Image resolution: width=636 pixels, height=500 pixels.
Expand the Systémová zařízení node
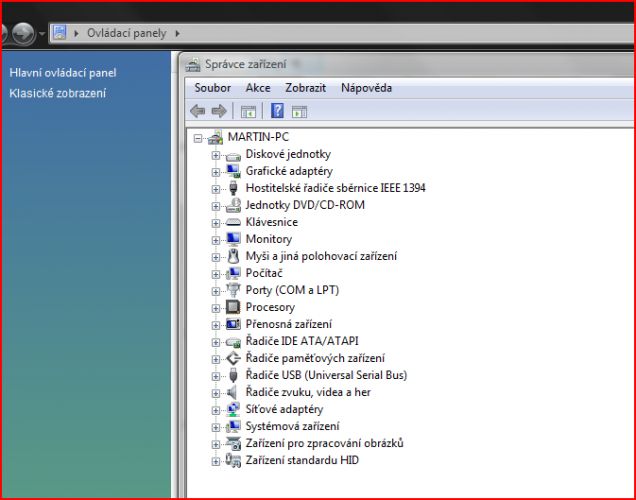(216, 427)
